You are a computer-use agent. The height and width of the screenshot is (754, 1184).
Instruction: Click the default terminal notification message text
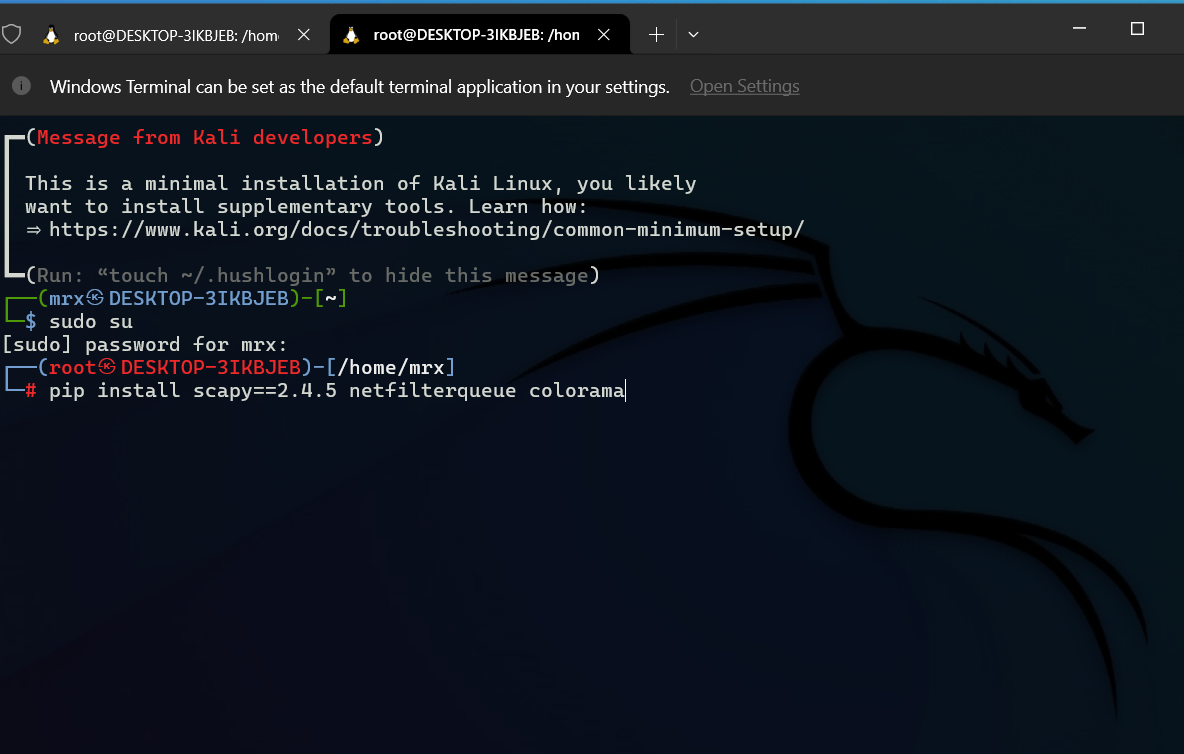[359, 87]
